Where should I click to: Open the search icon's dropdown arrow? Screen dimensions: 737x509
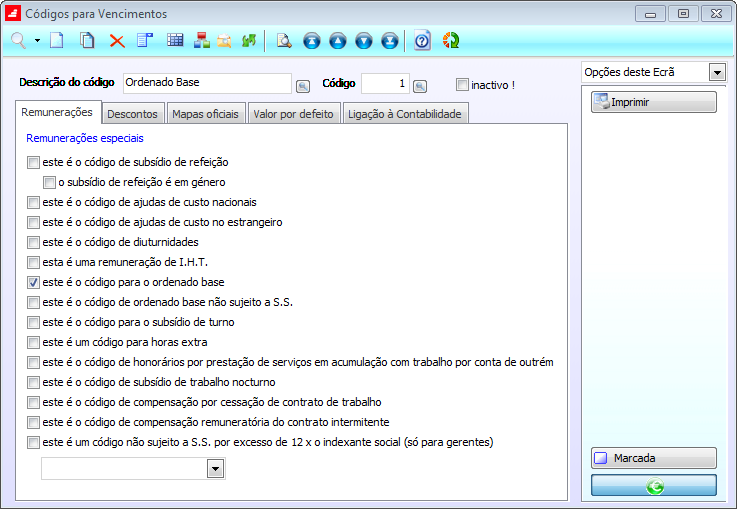point(37,41)
